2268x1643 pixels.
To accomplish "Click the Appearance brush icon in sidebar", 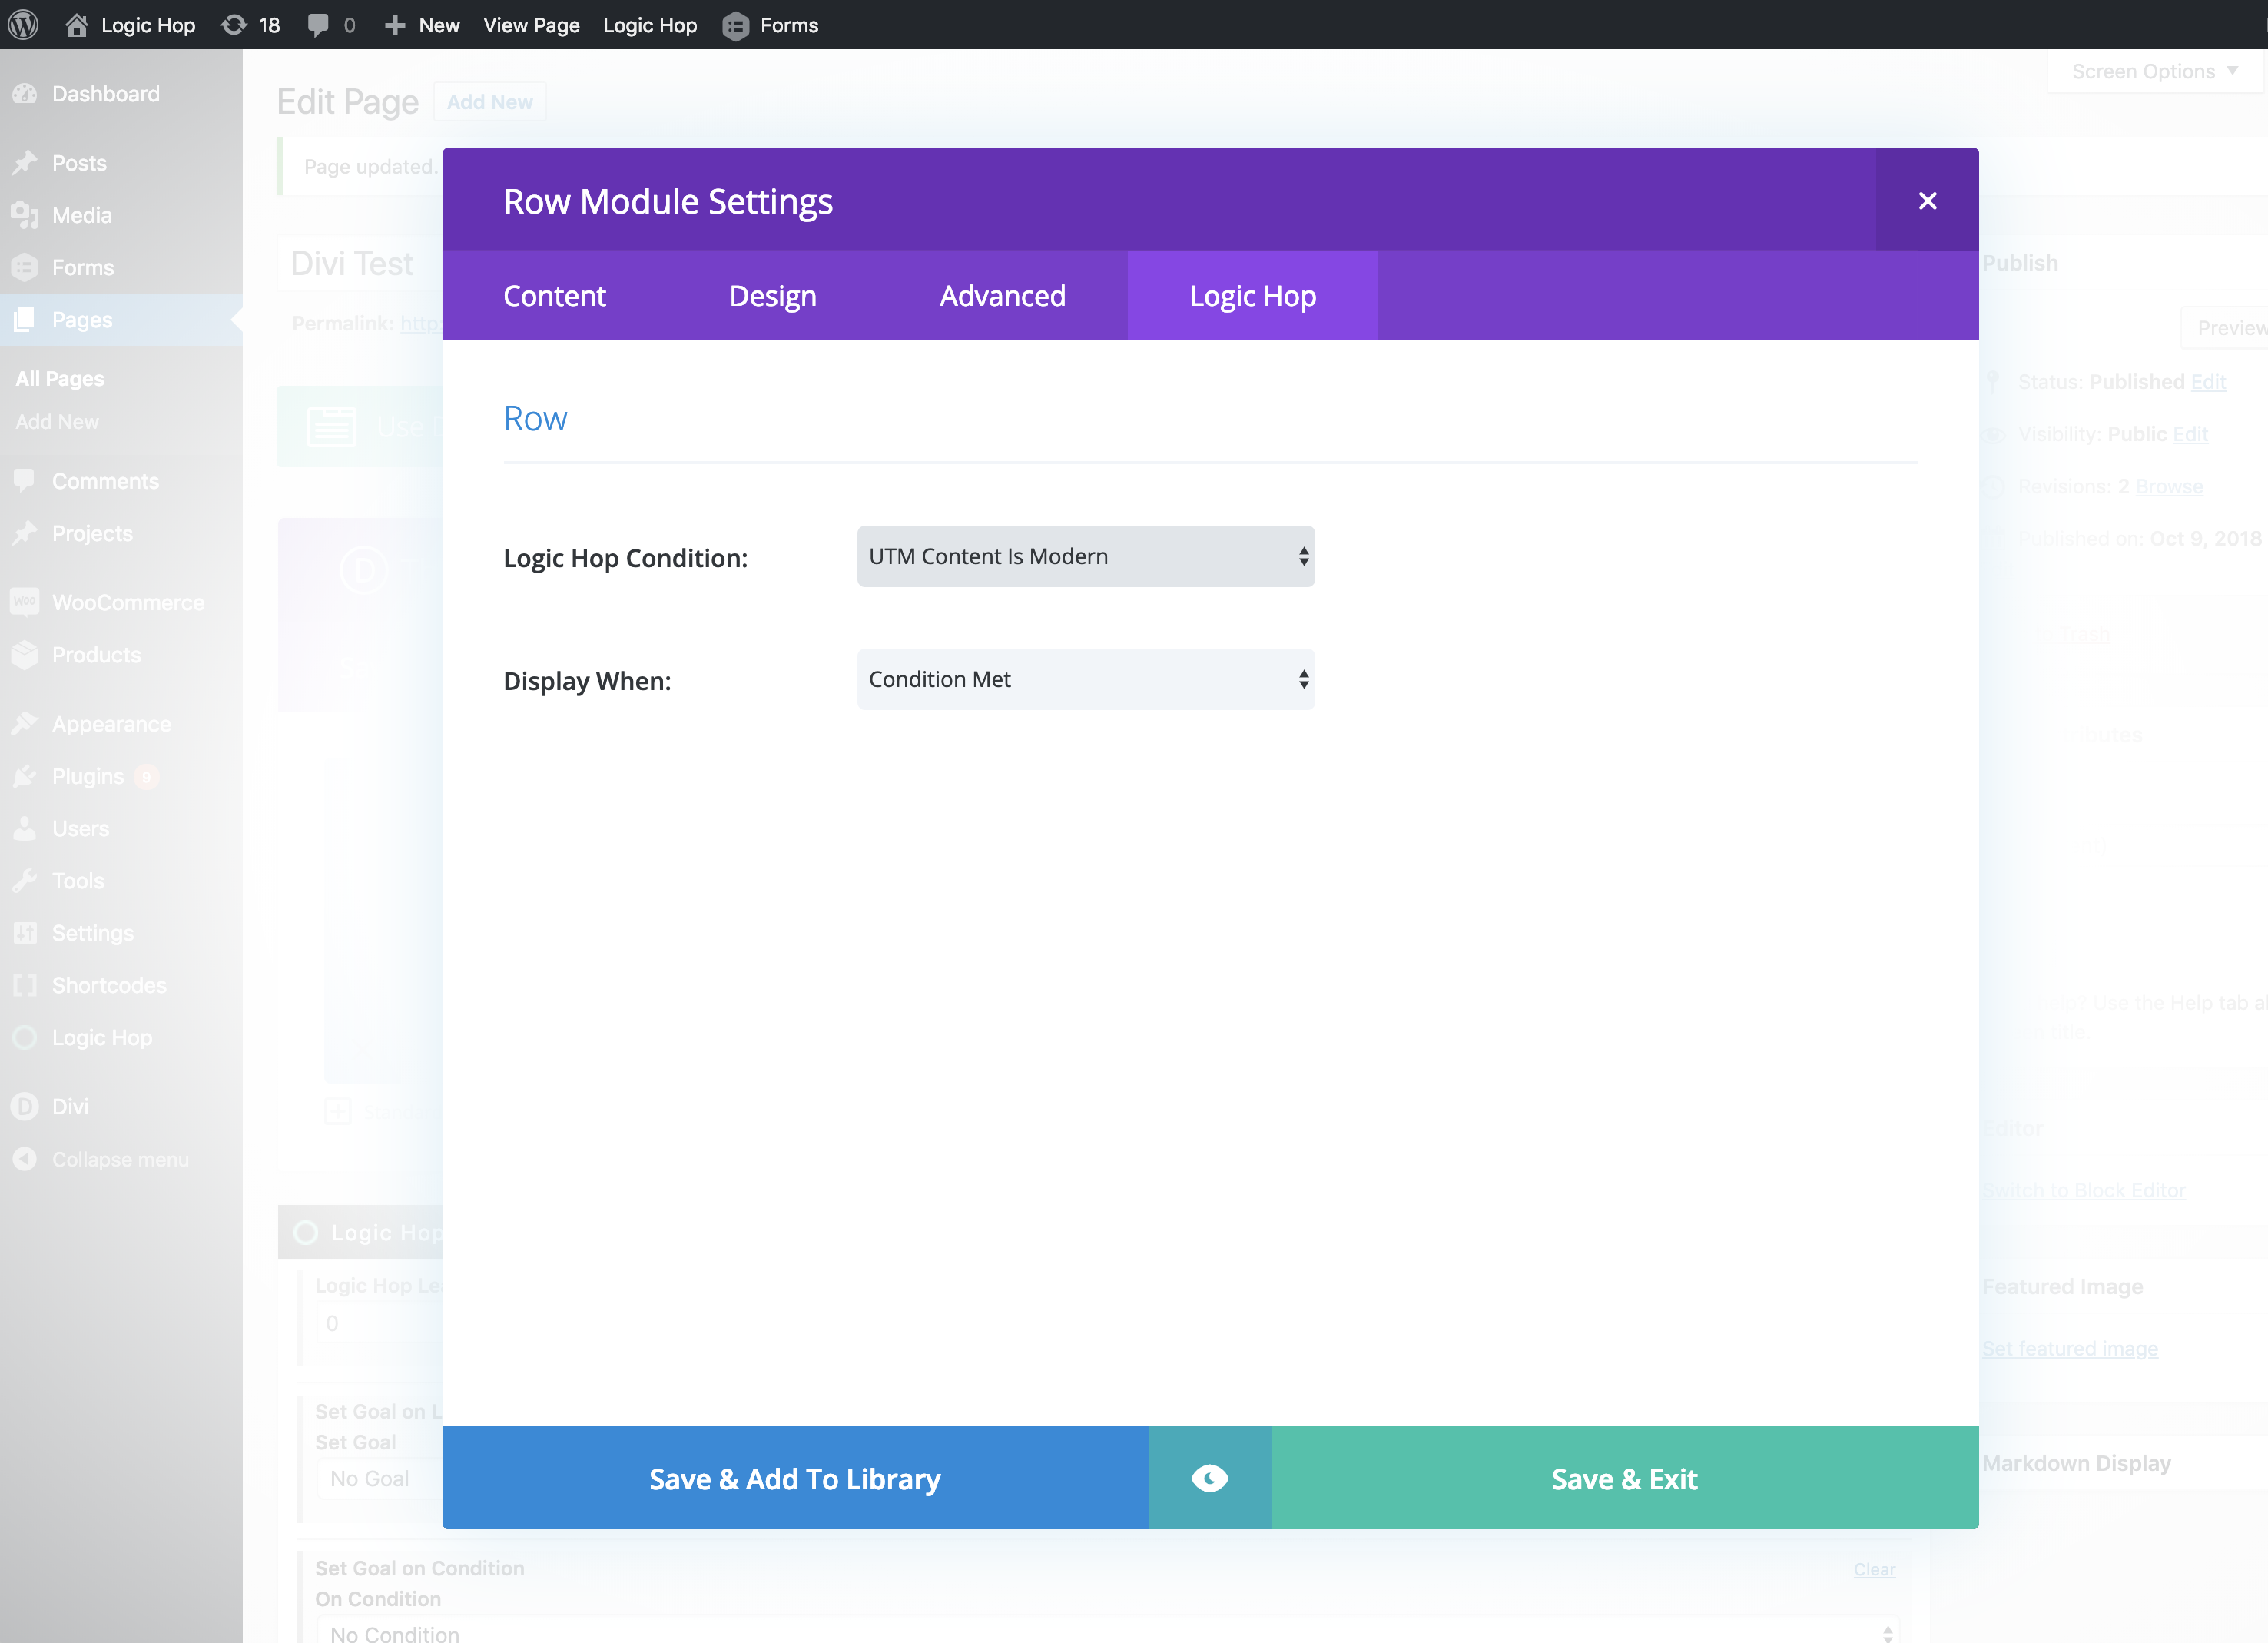I will click(25, 724).
